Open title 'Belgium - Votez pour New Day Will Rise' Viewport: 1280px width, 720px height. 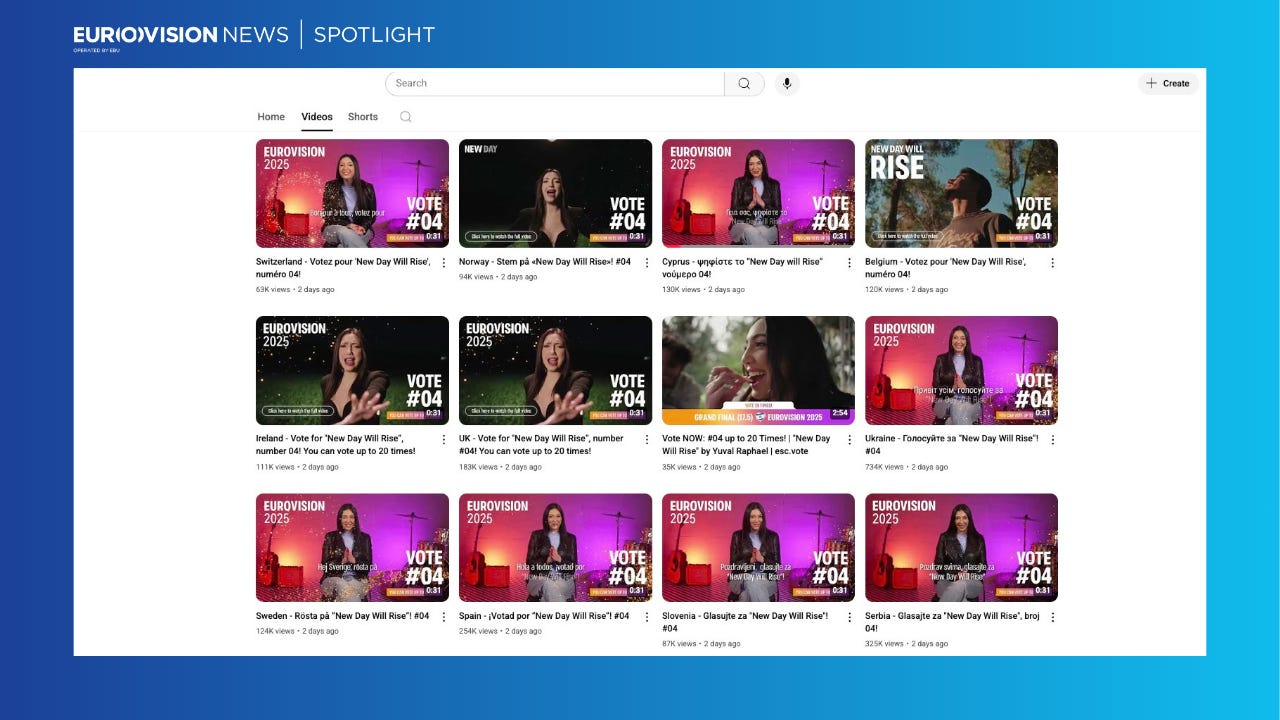(x=946, y=268)
